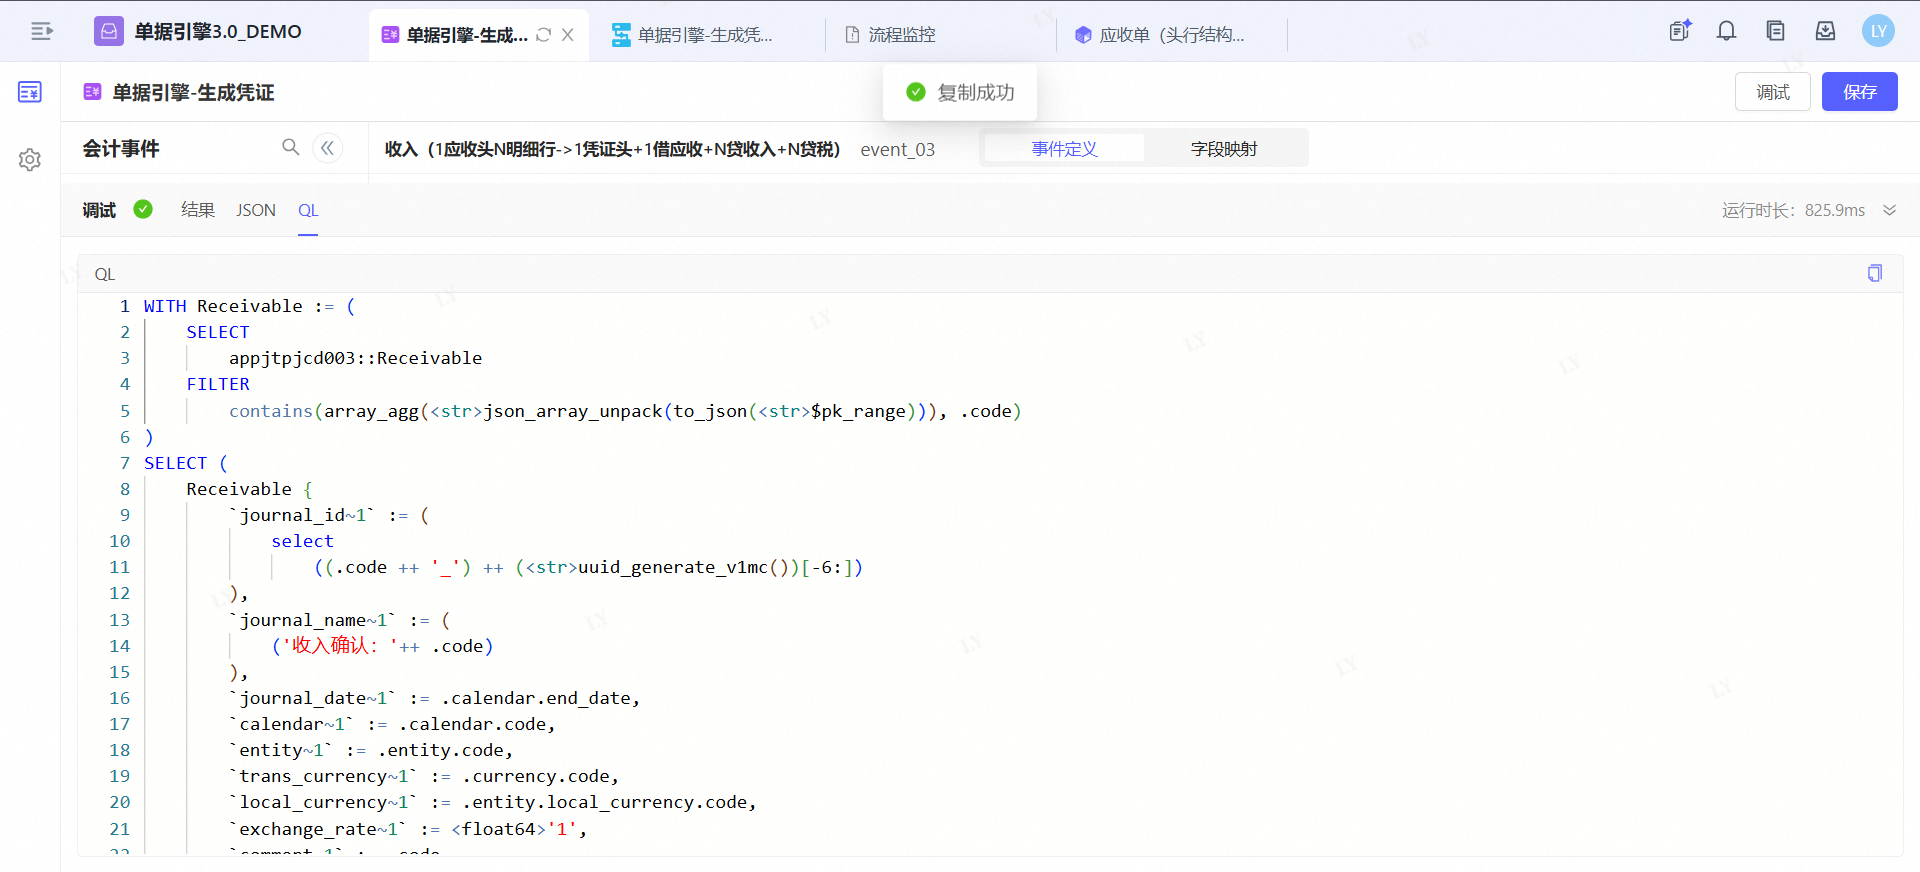Click the 保存 button
The height and width of the screenshot is (872, 1920).
pos(1859,92)
